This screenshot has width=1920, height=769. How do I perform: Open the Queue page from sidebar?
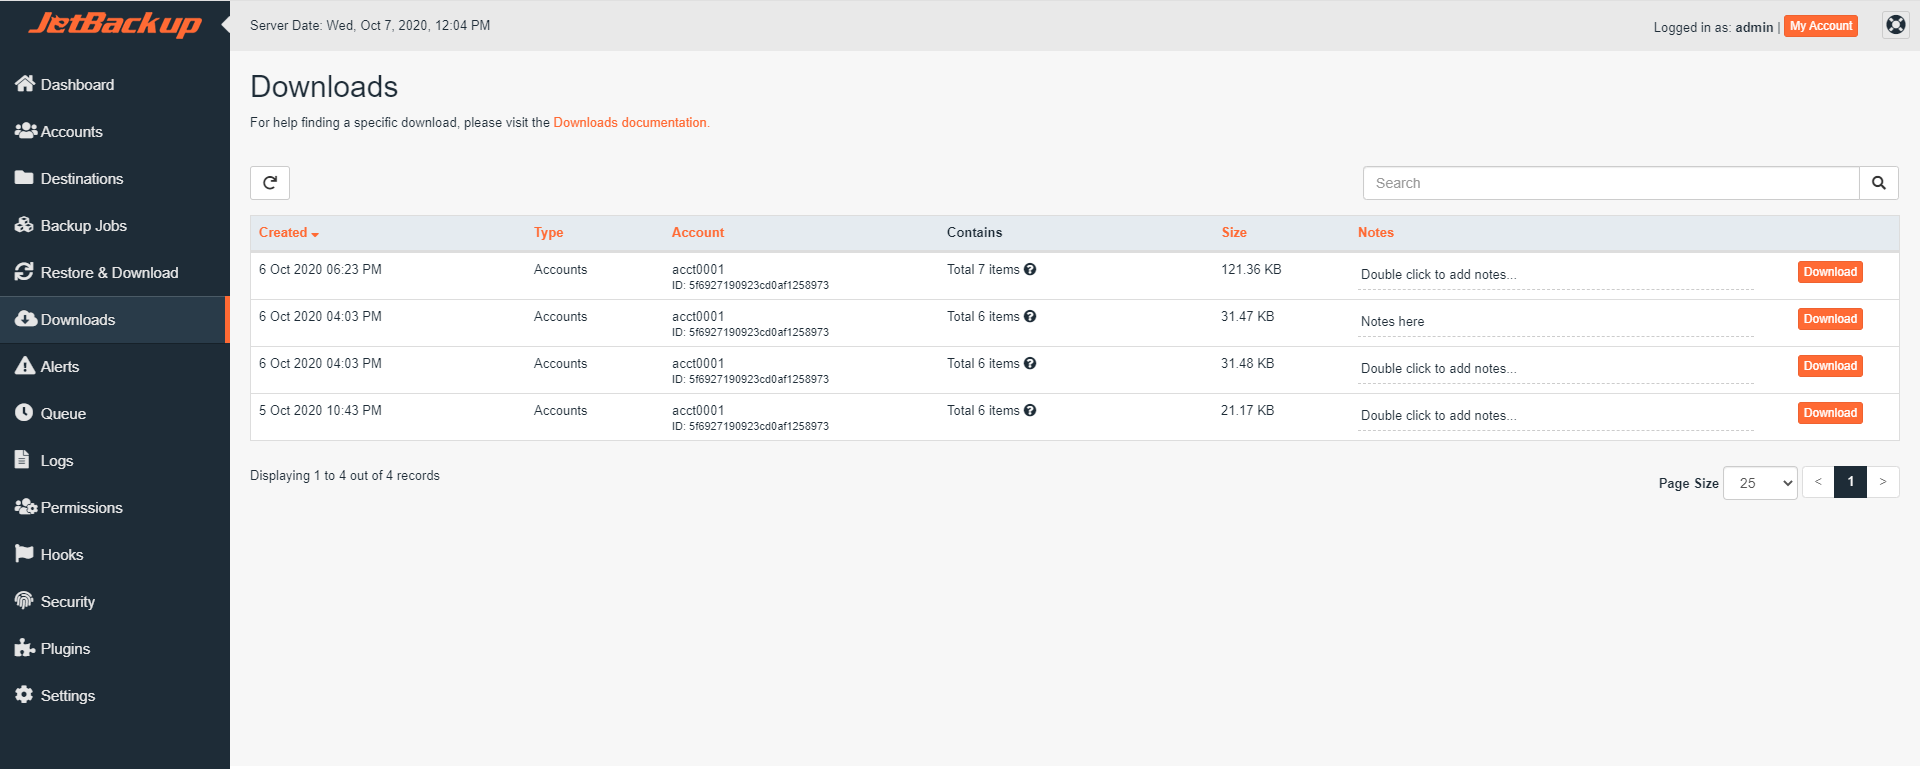pyautogui.click(x=63, y=414)
